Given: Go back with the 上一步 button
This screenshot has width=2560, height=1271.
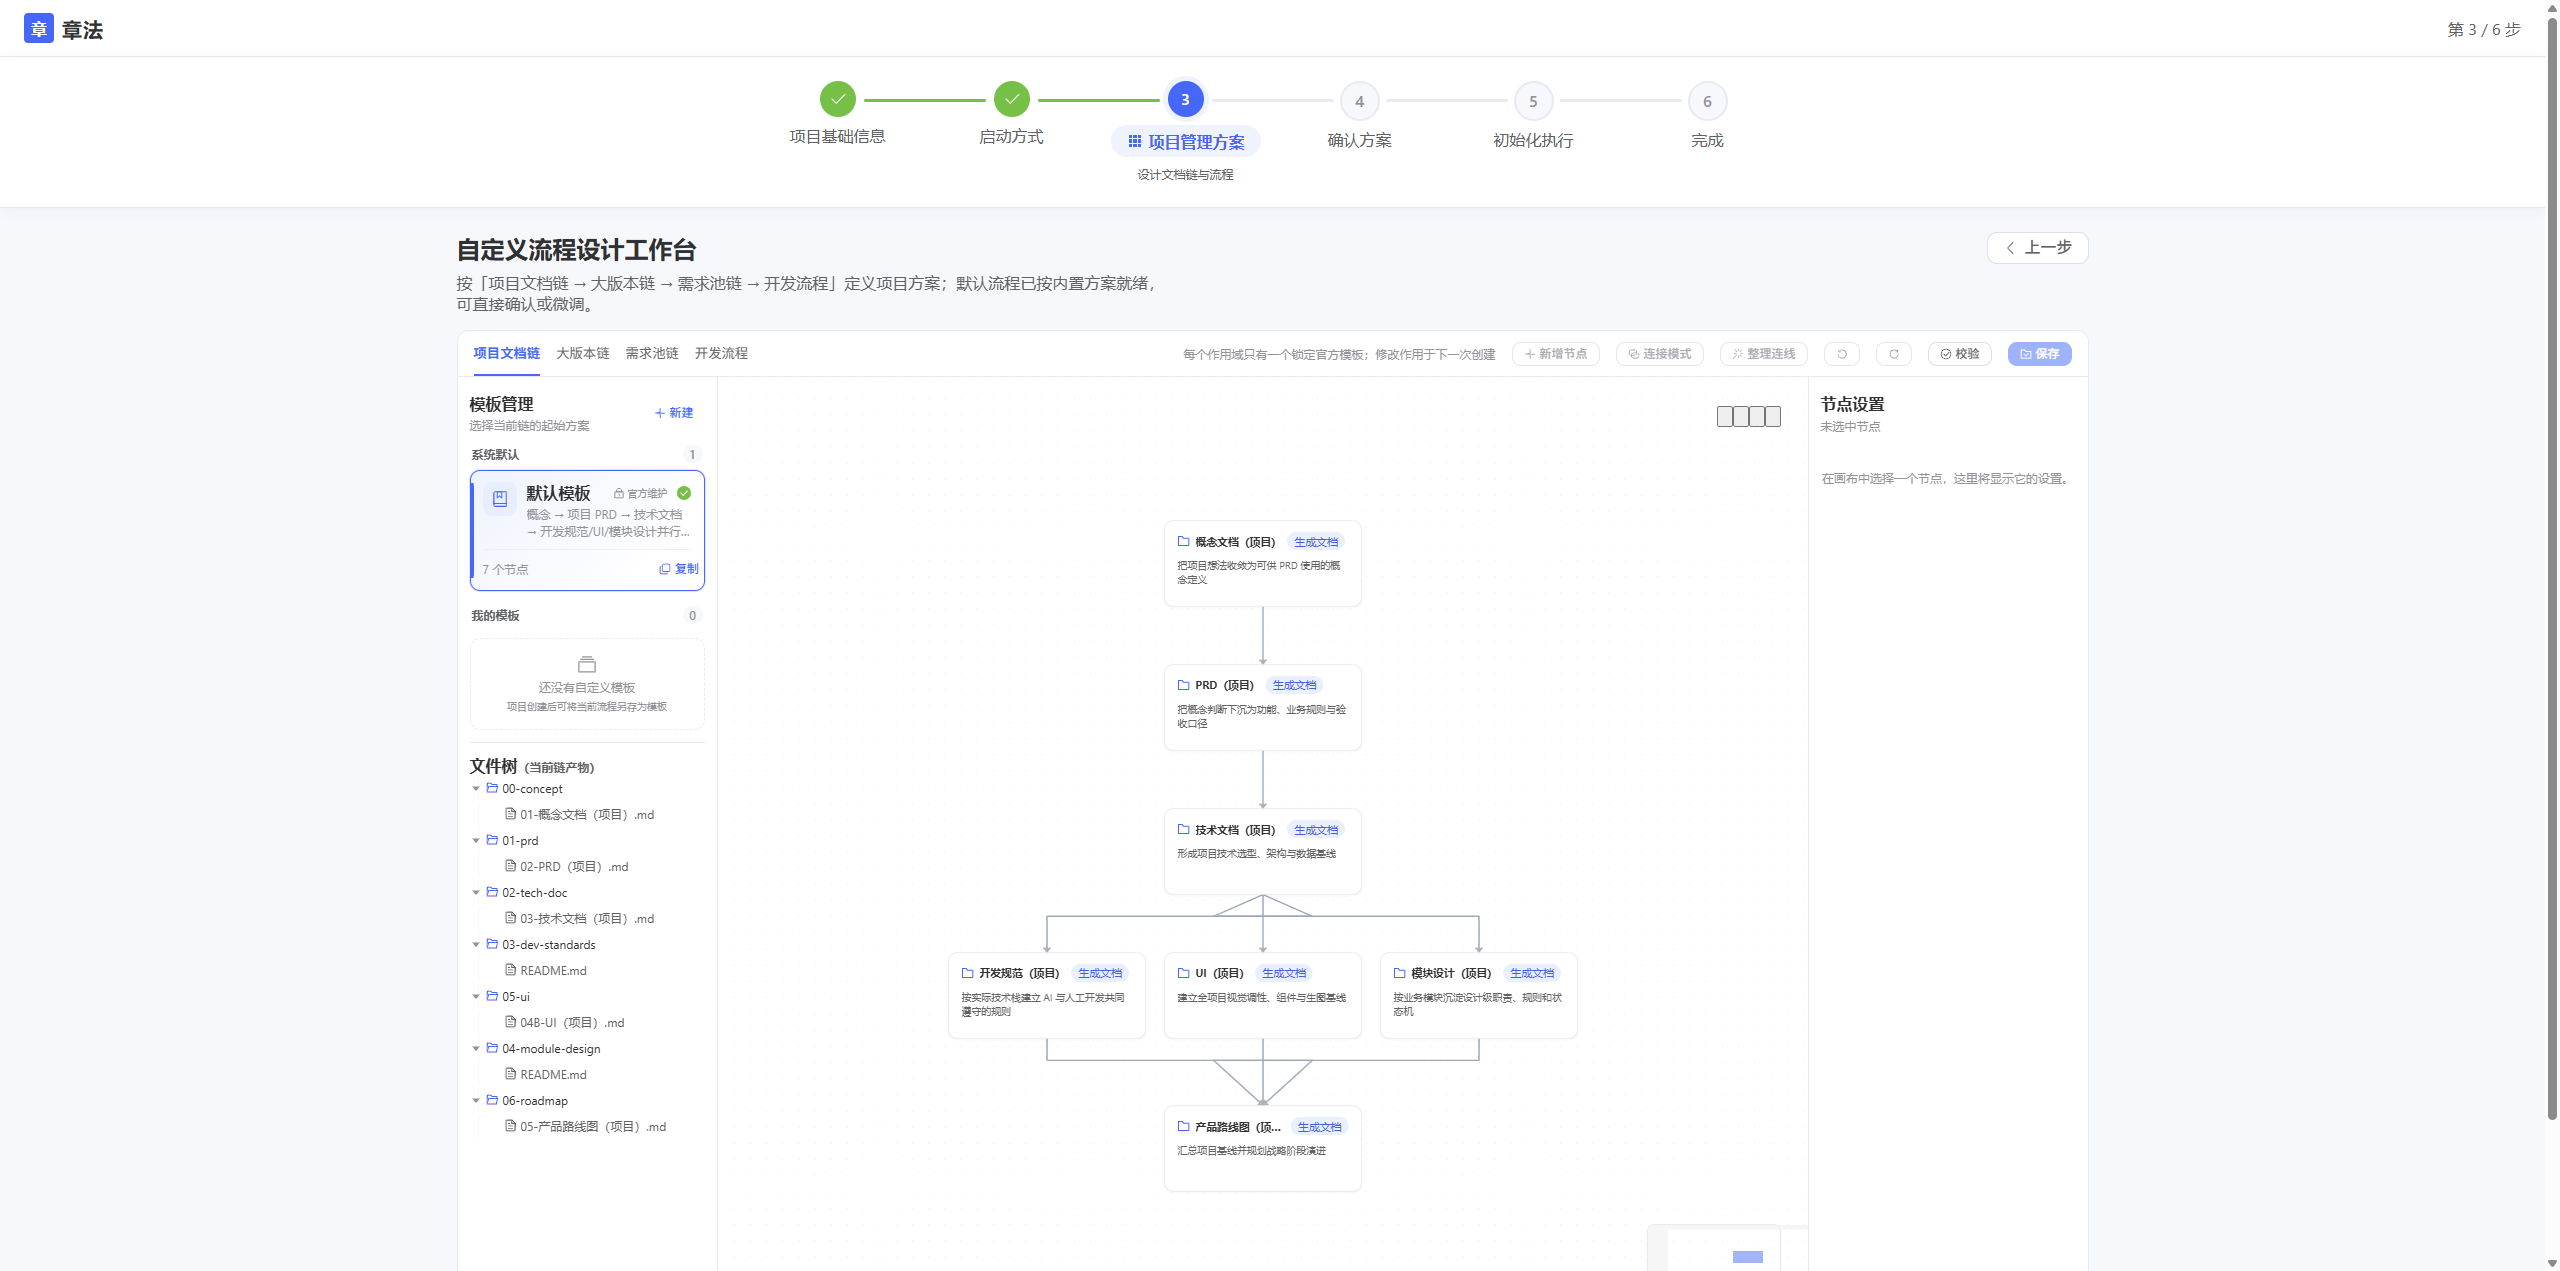Looking at the screenshot, I should click(x=2037, y=248).
